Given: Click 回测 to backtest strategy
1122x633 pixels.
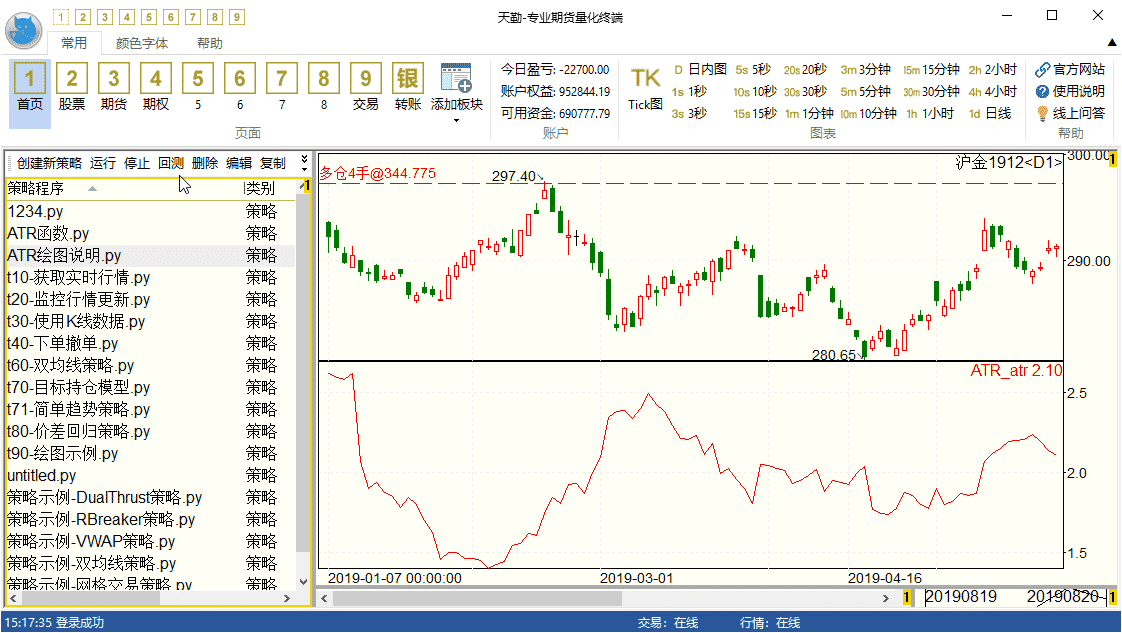Looking at the screenshot, I should click(170, 163).
